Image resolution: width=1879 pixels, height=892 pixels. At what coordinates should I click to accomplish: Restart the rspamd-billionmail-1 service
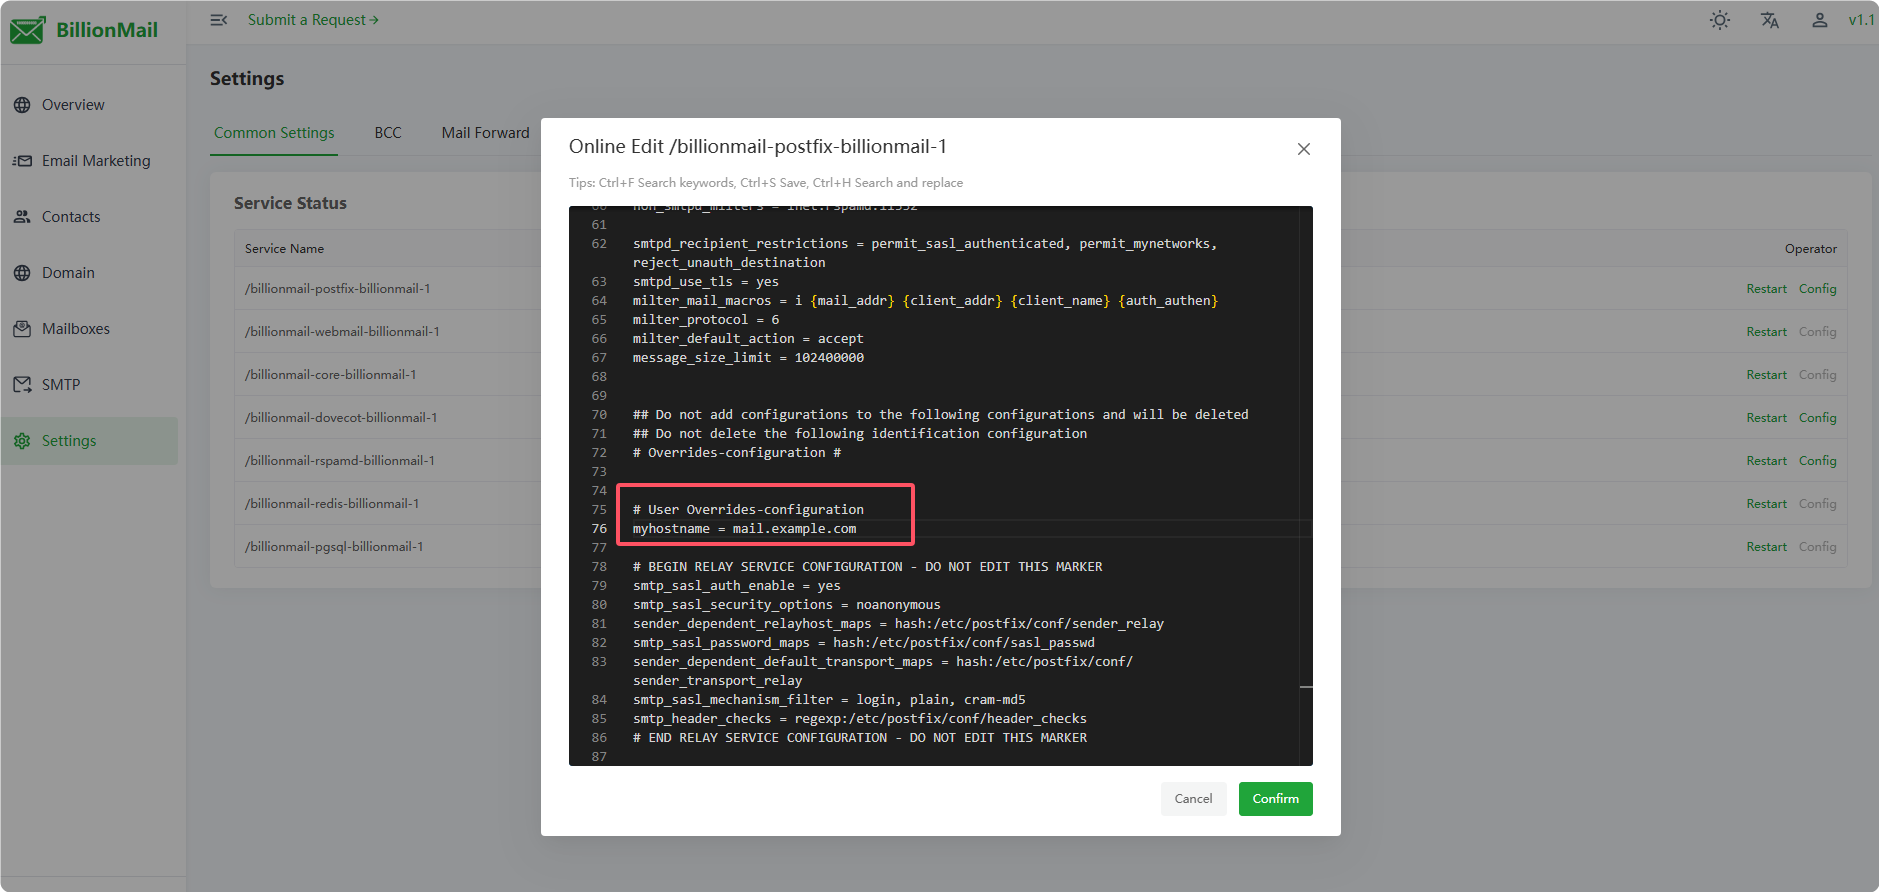1766,461
